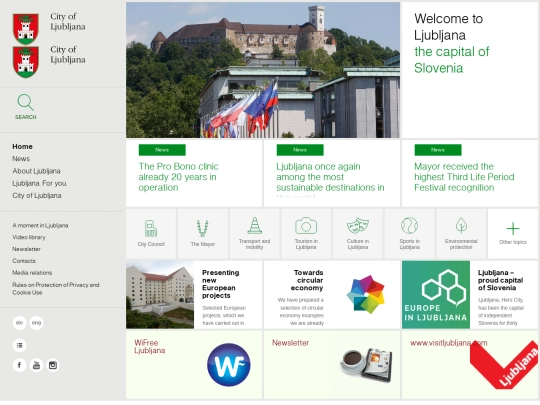Open Mayor received Third Life Period headline
The width and height of the screenshot is (540, 405).
[x=464, y=177]
